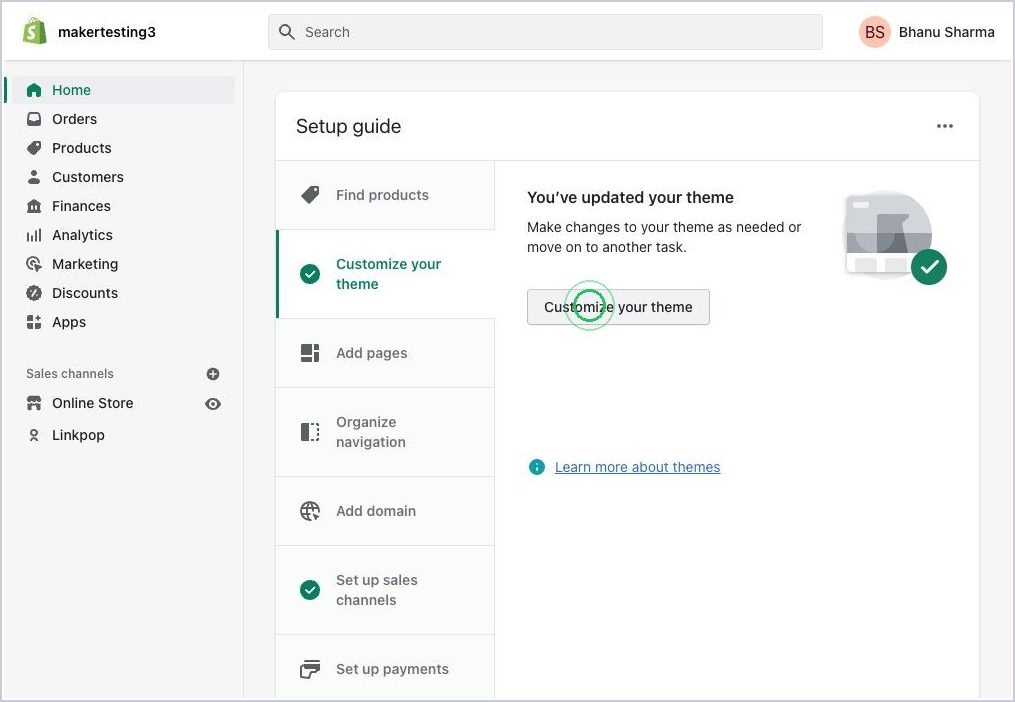1015x702 pixels.
Task: Open the Marketing target icon
Action: pyautogui.click(x=34, y=264)
